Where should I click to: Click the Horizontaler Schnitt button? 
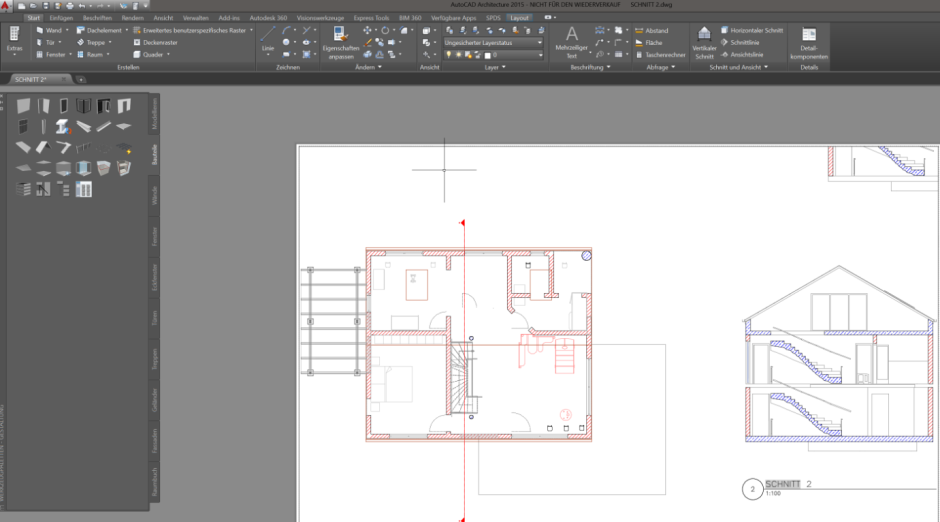752,30
